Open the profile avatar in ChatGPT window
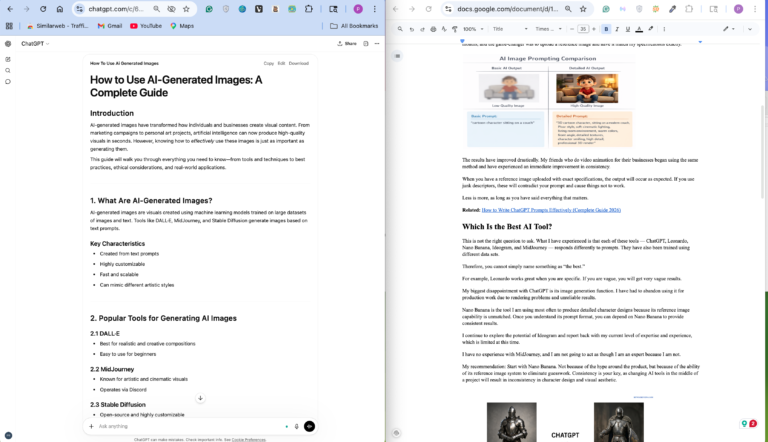 tap(358, 9)
